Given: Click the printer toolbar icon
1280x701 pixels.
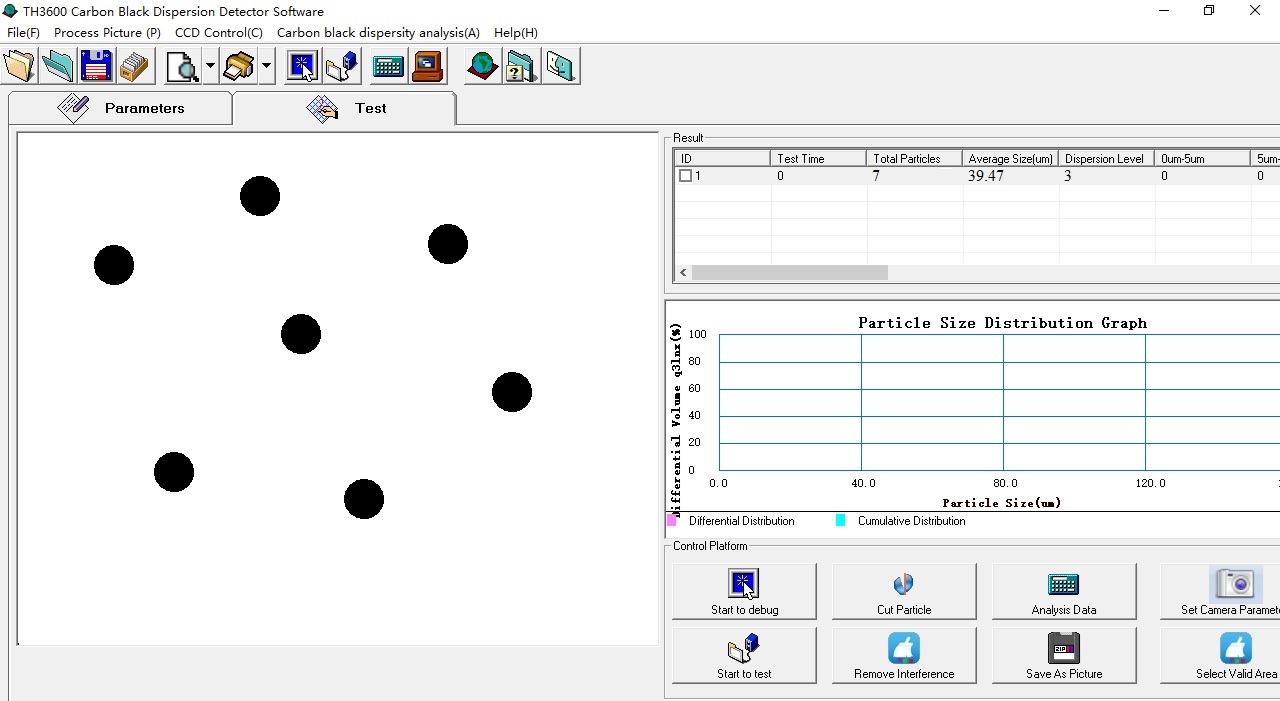Looking at the screenshot, I should coord(239,67).
